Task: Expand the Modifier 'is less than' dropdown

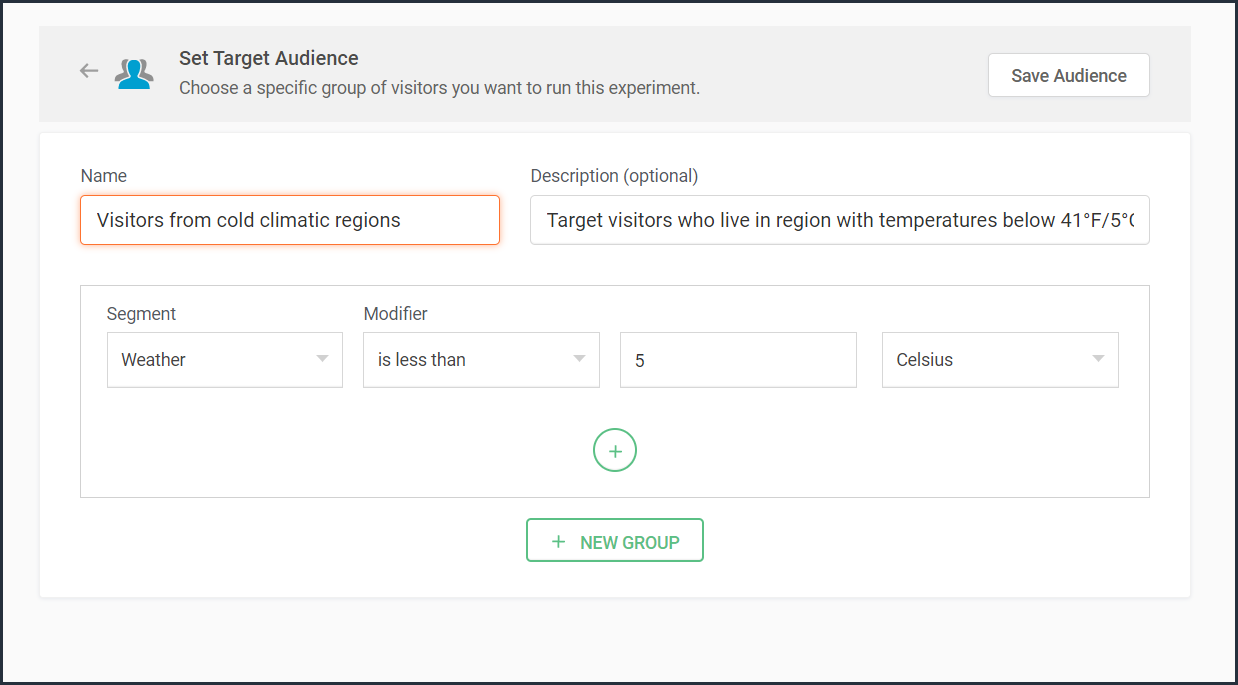Action: 481,360
